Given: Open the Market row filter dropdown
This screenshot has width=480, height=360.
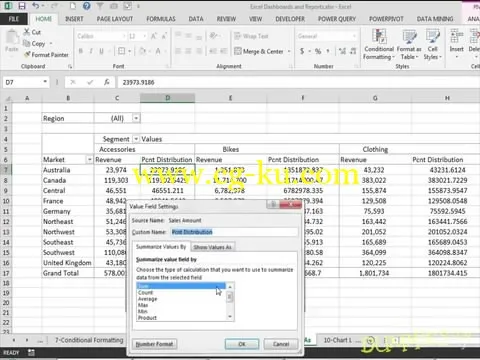Looking at the screenshot, I should click(x=89, y=159).
